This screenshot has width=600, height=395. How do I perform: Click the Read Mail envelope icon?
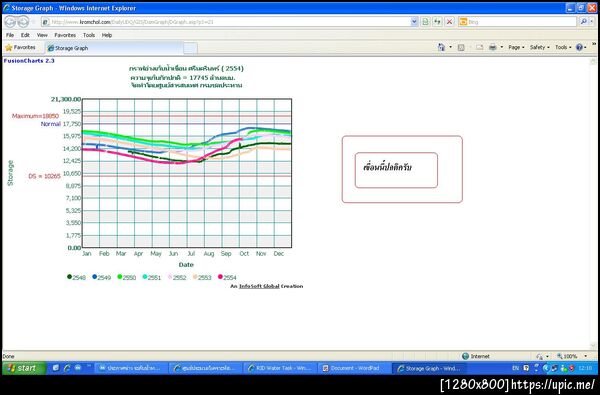[479, 47]
